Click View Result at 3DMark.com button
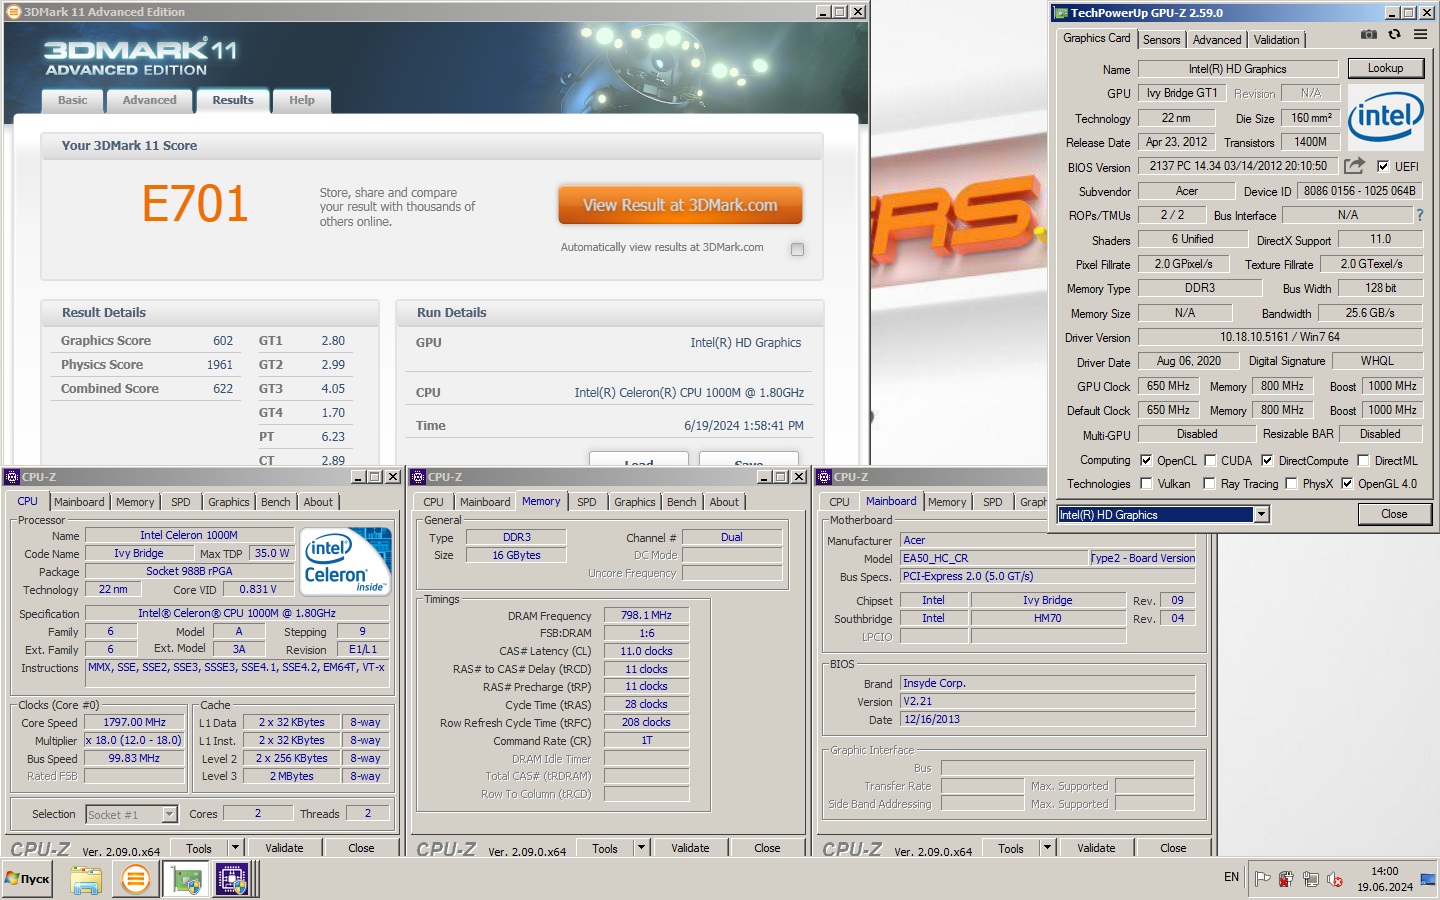Image resolution: width=1440 pixels, height=900 pixels. pos(680,205)
